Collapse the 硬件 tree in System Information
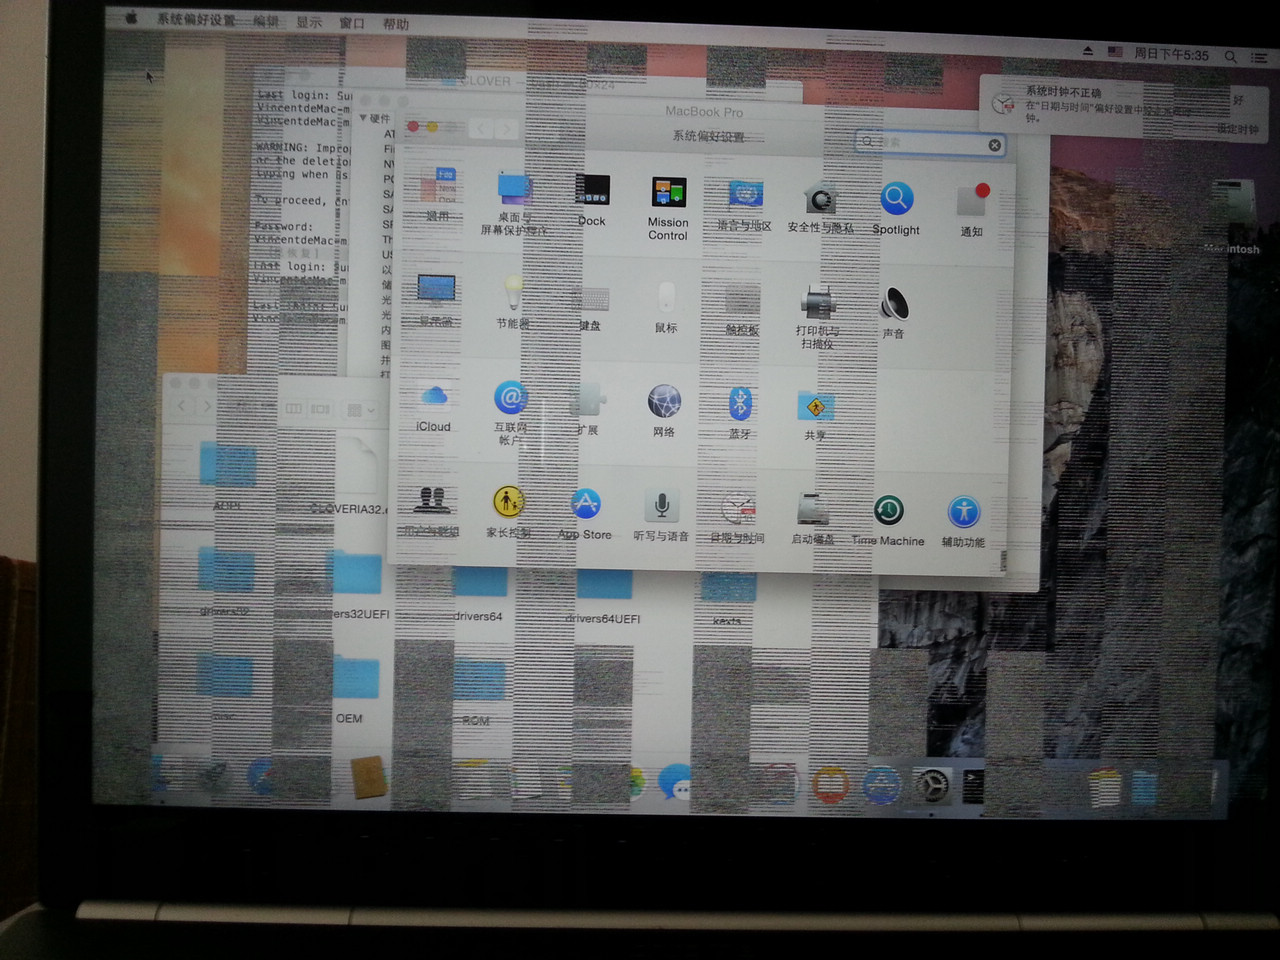 tap(364, 118)
